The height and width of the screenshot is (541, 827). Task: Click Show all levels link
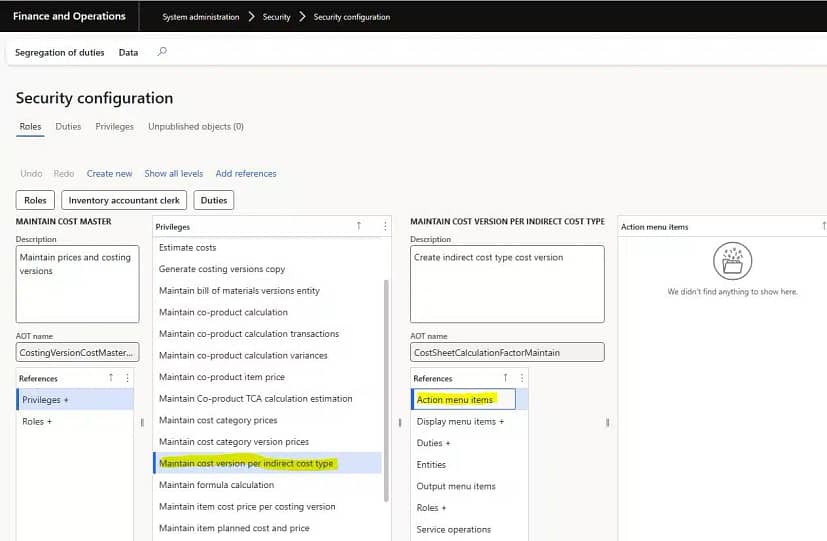(x=174, y=173)
